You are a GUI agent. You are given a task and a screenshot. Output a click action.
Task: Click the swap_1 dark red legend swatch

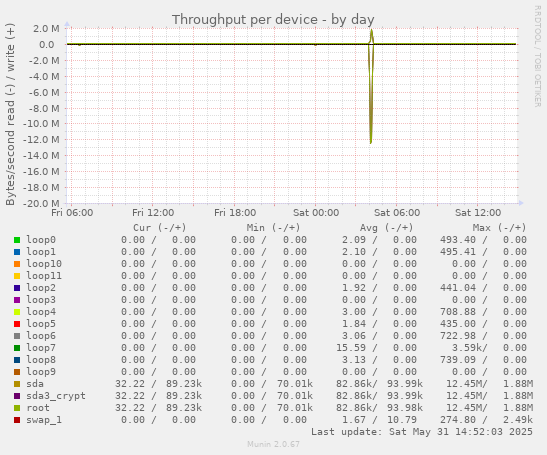(17, 420)
